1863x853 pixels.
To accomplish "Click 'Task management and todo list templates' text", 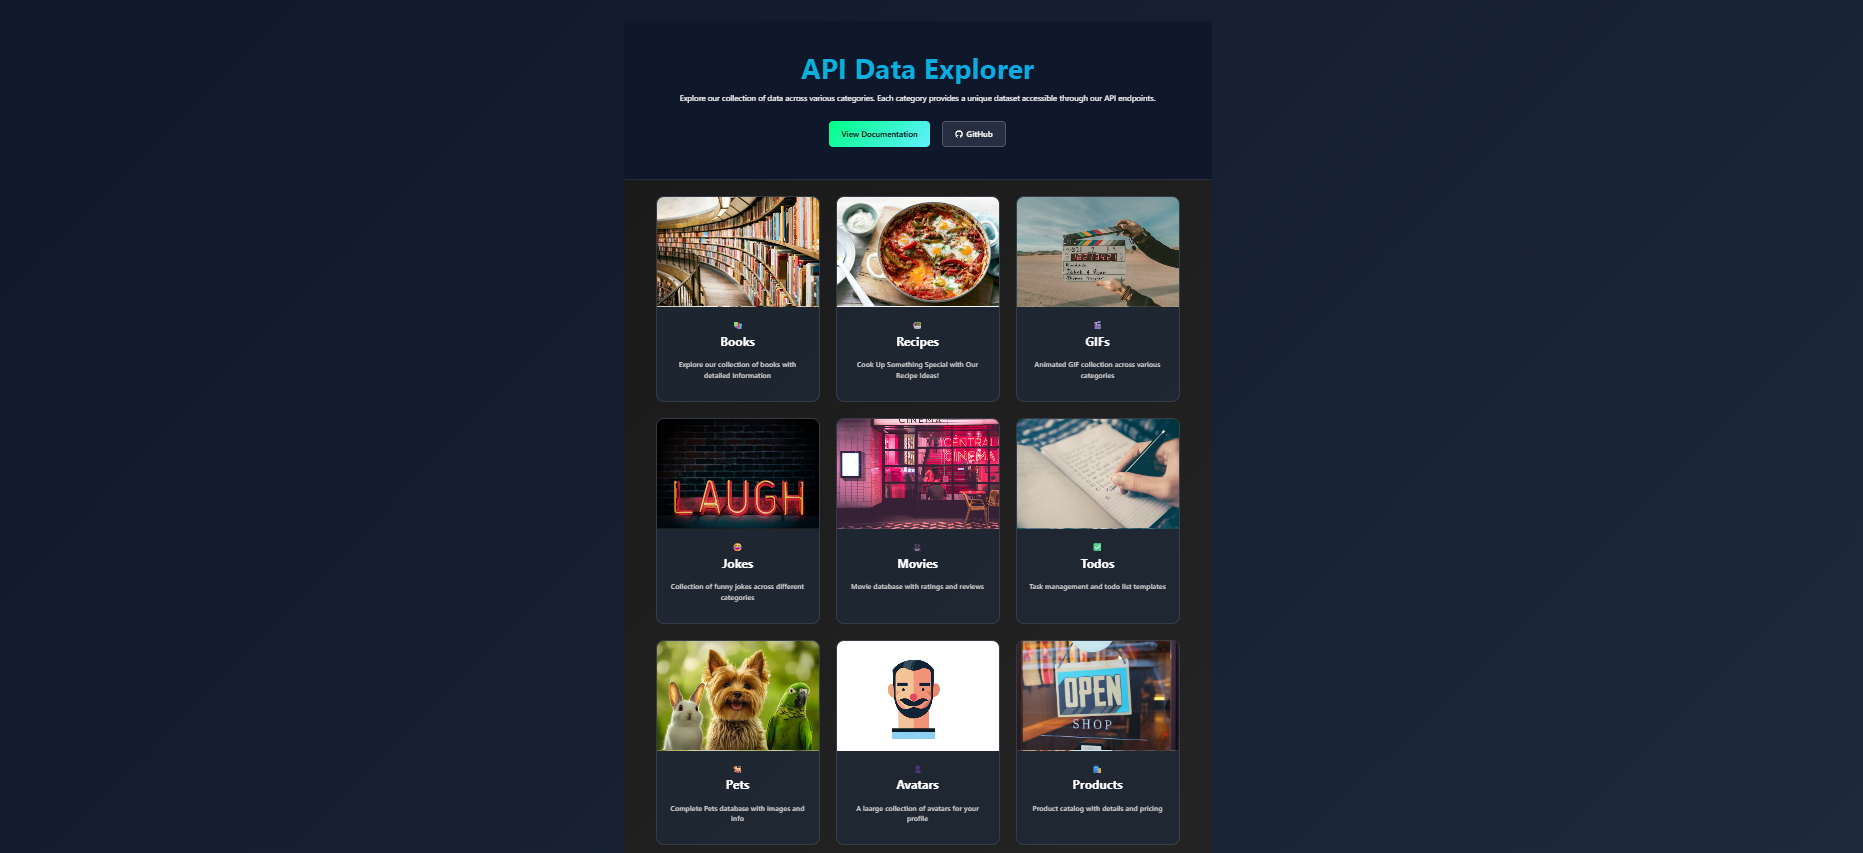I will pos(1098,587).
